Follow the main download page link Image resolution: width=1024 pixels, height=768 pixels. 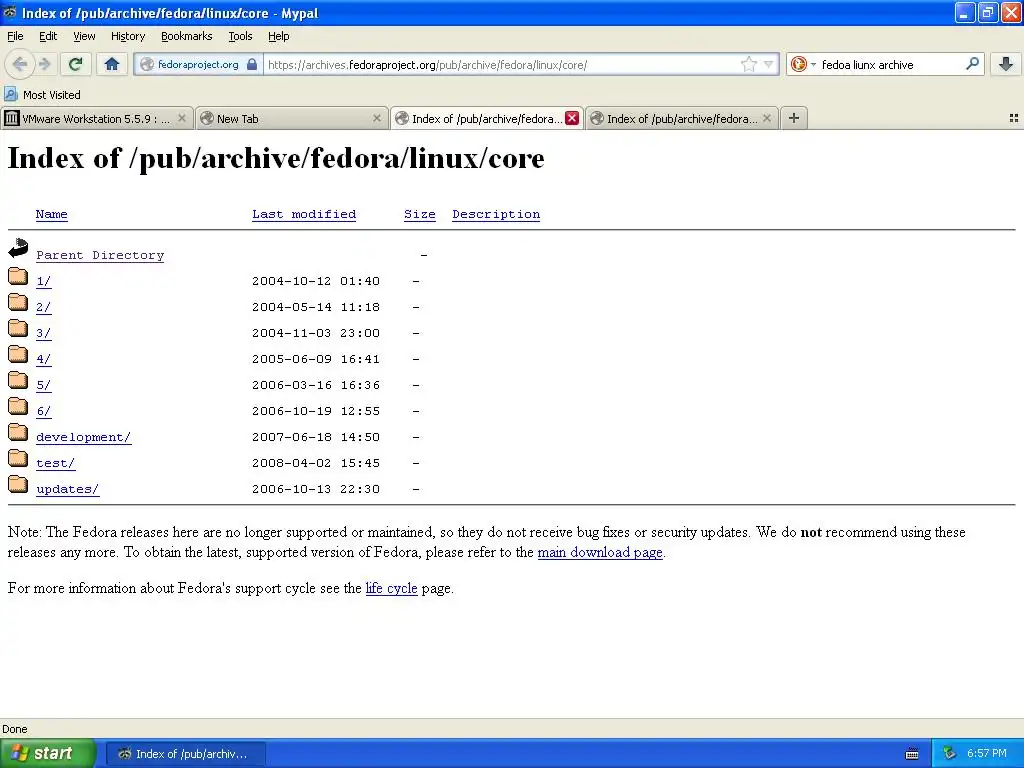click(x=600, y=552)
